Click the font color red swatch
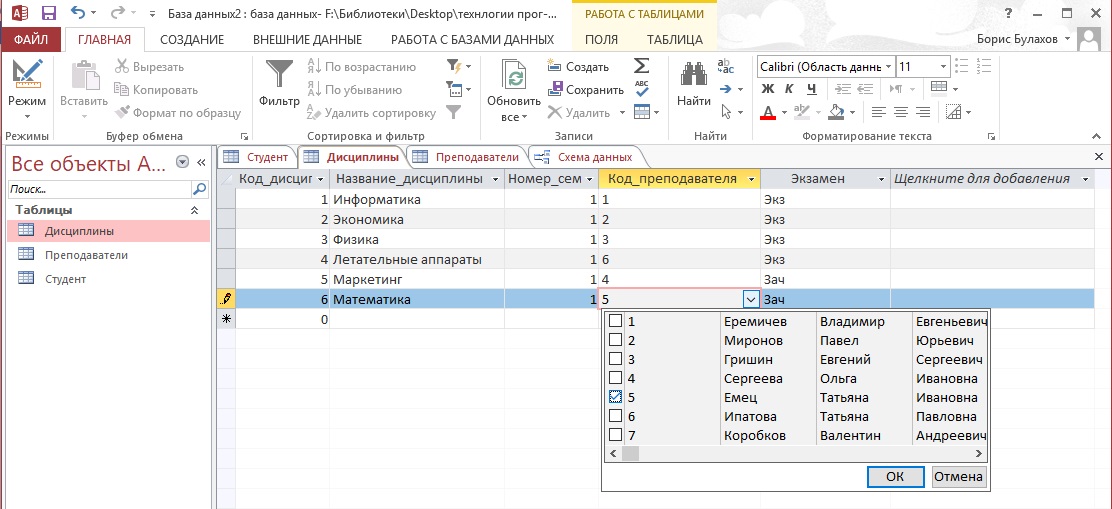This screenshot has height=509, width=1112. pos(768,112)
